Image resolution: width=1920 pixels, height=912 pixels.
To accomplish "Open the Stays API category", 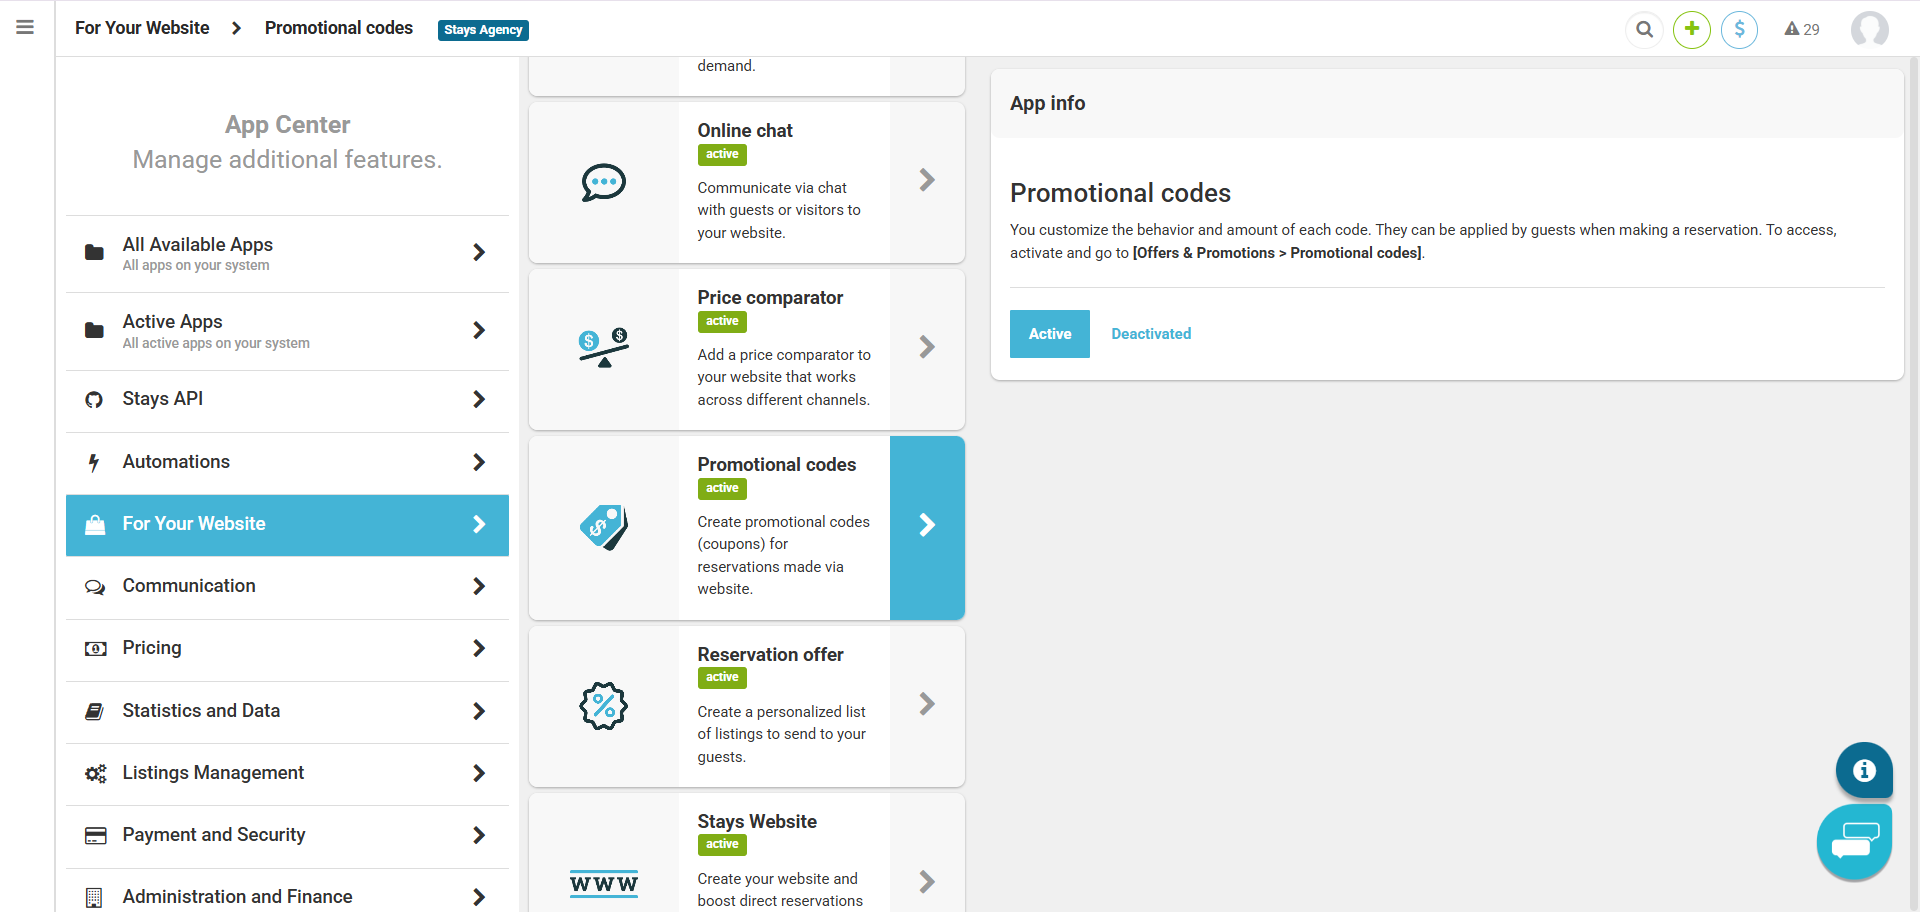I will click(287, 400).
